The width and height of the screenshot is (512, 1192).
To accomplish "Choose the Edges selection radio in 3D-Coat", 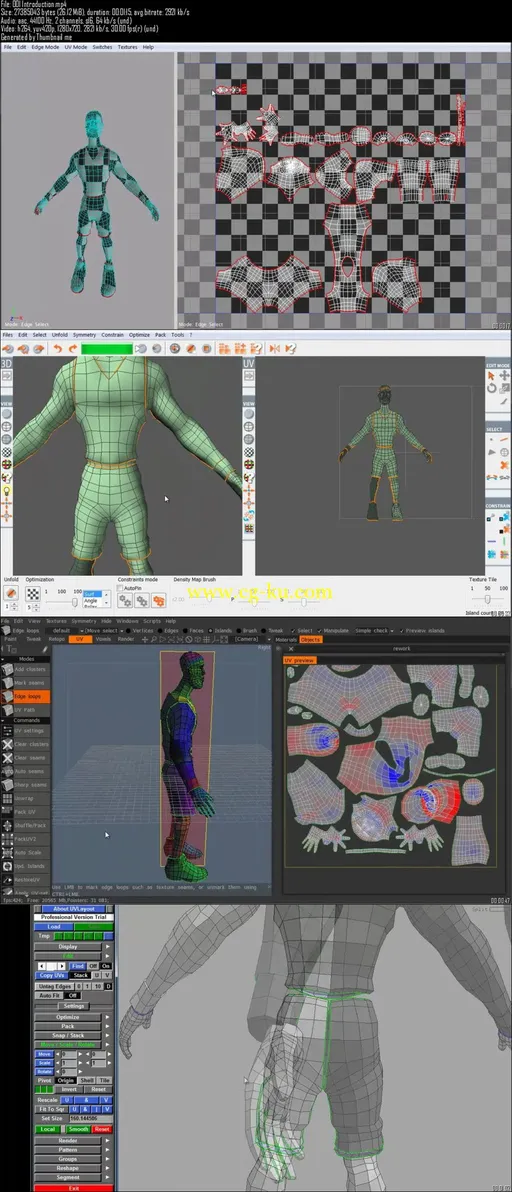I will tap(160, 630).
